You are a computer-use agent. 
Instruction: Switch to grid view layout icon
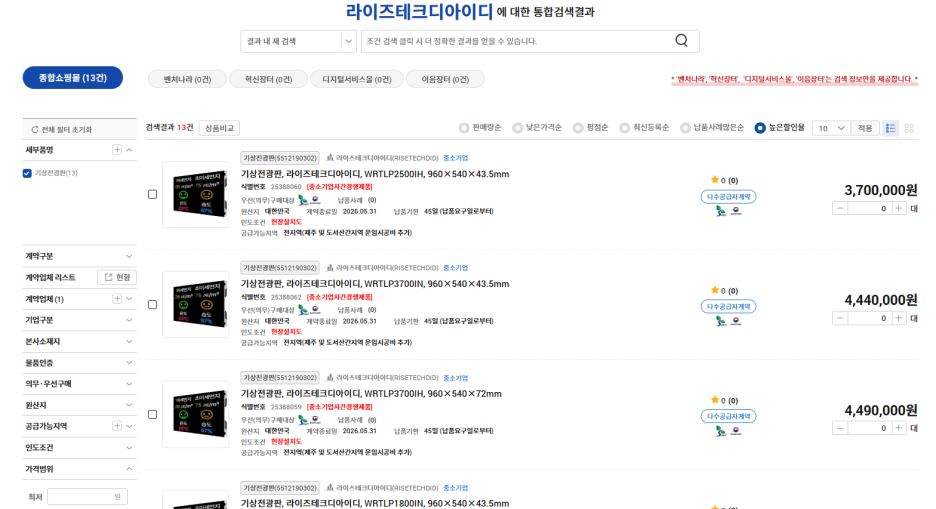[909, 128]
